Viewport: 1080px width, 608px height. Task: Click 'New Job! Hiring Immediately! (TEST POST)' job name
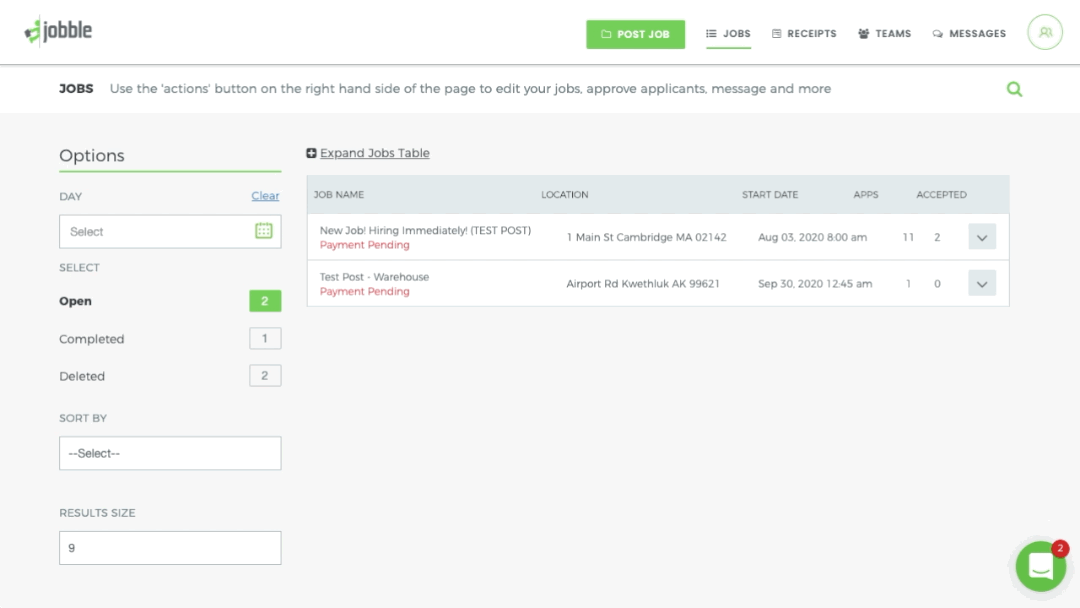[425, 230]
